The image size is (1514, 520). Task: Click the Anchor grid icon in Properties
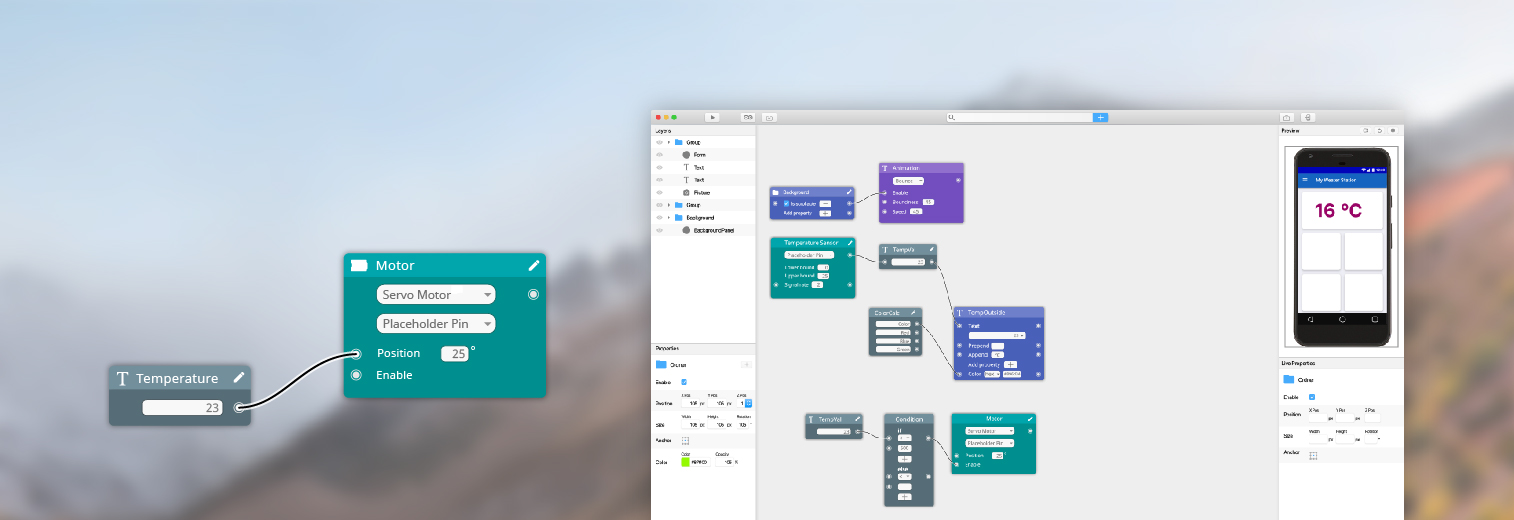pos(685,440)
